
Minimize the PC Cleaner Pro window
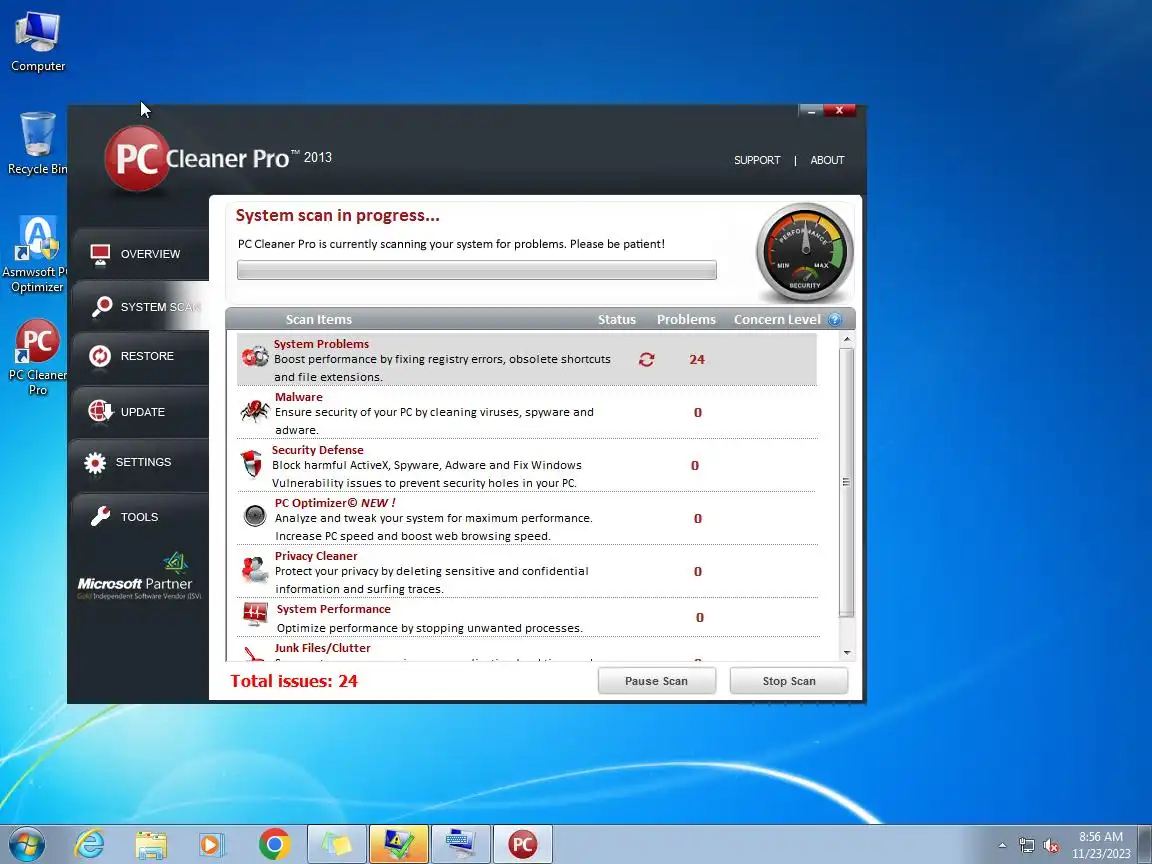tap(811, 111)
